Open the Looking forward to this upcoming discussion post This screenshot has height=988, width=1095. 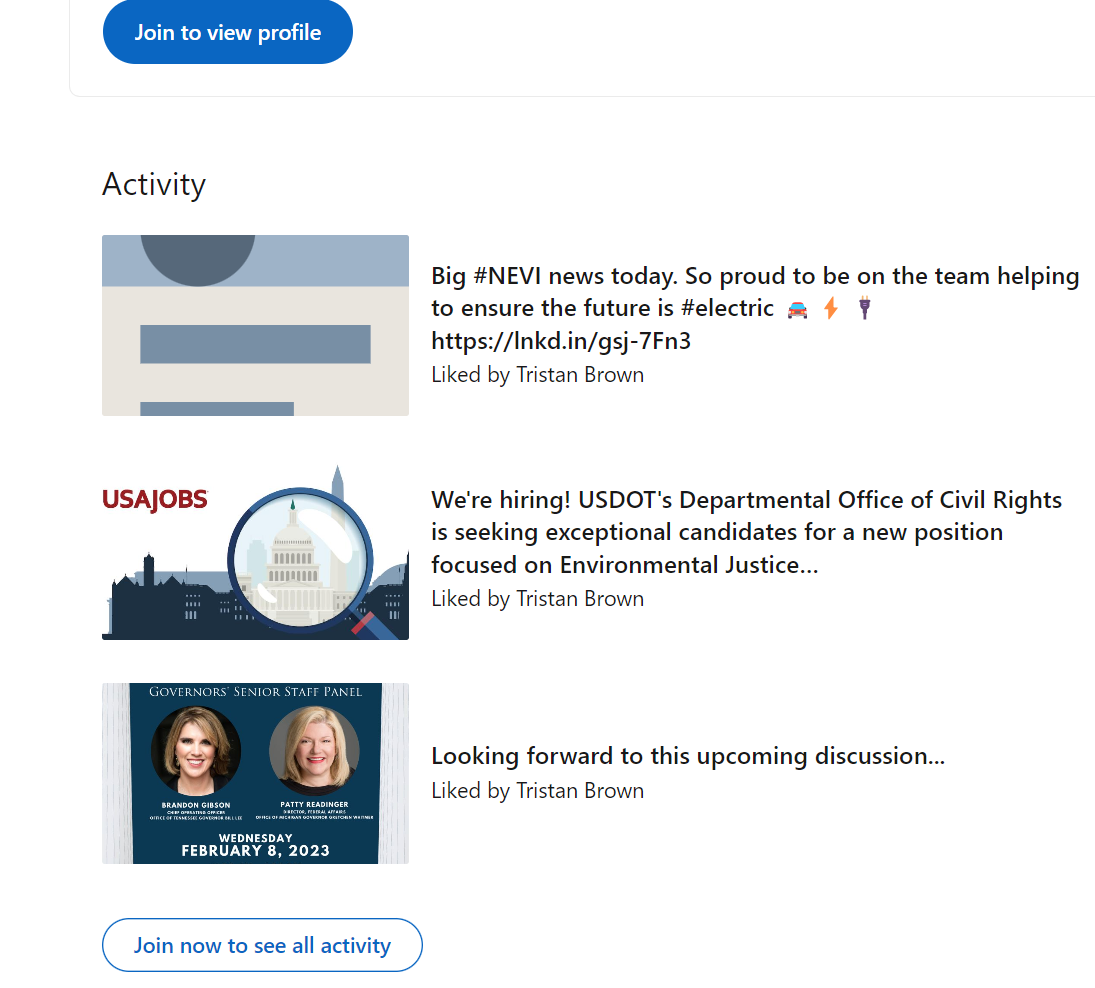tap(688, 755)
